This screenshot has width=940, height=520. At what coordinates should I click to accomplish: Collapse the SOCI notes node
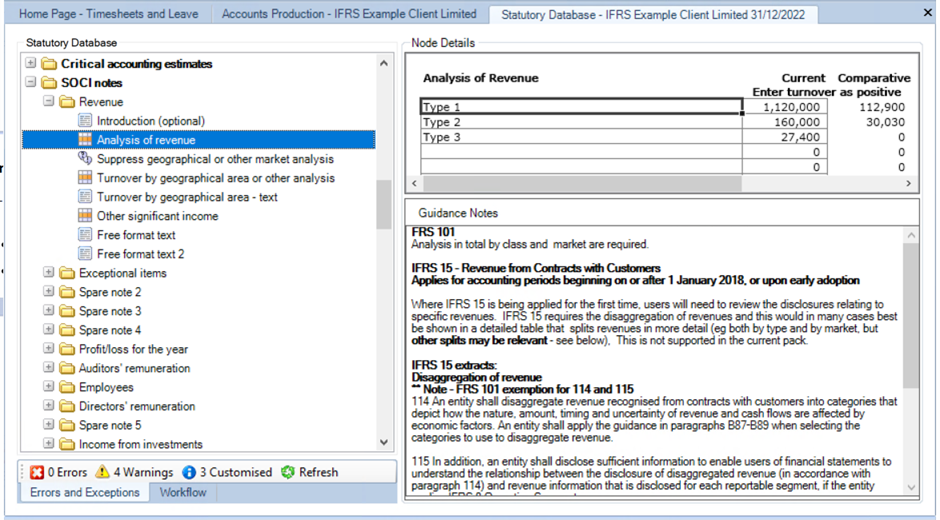coord(31,82)
